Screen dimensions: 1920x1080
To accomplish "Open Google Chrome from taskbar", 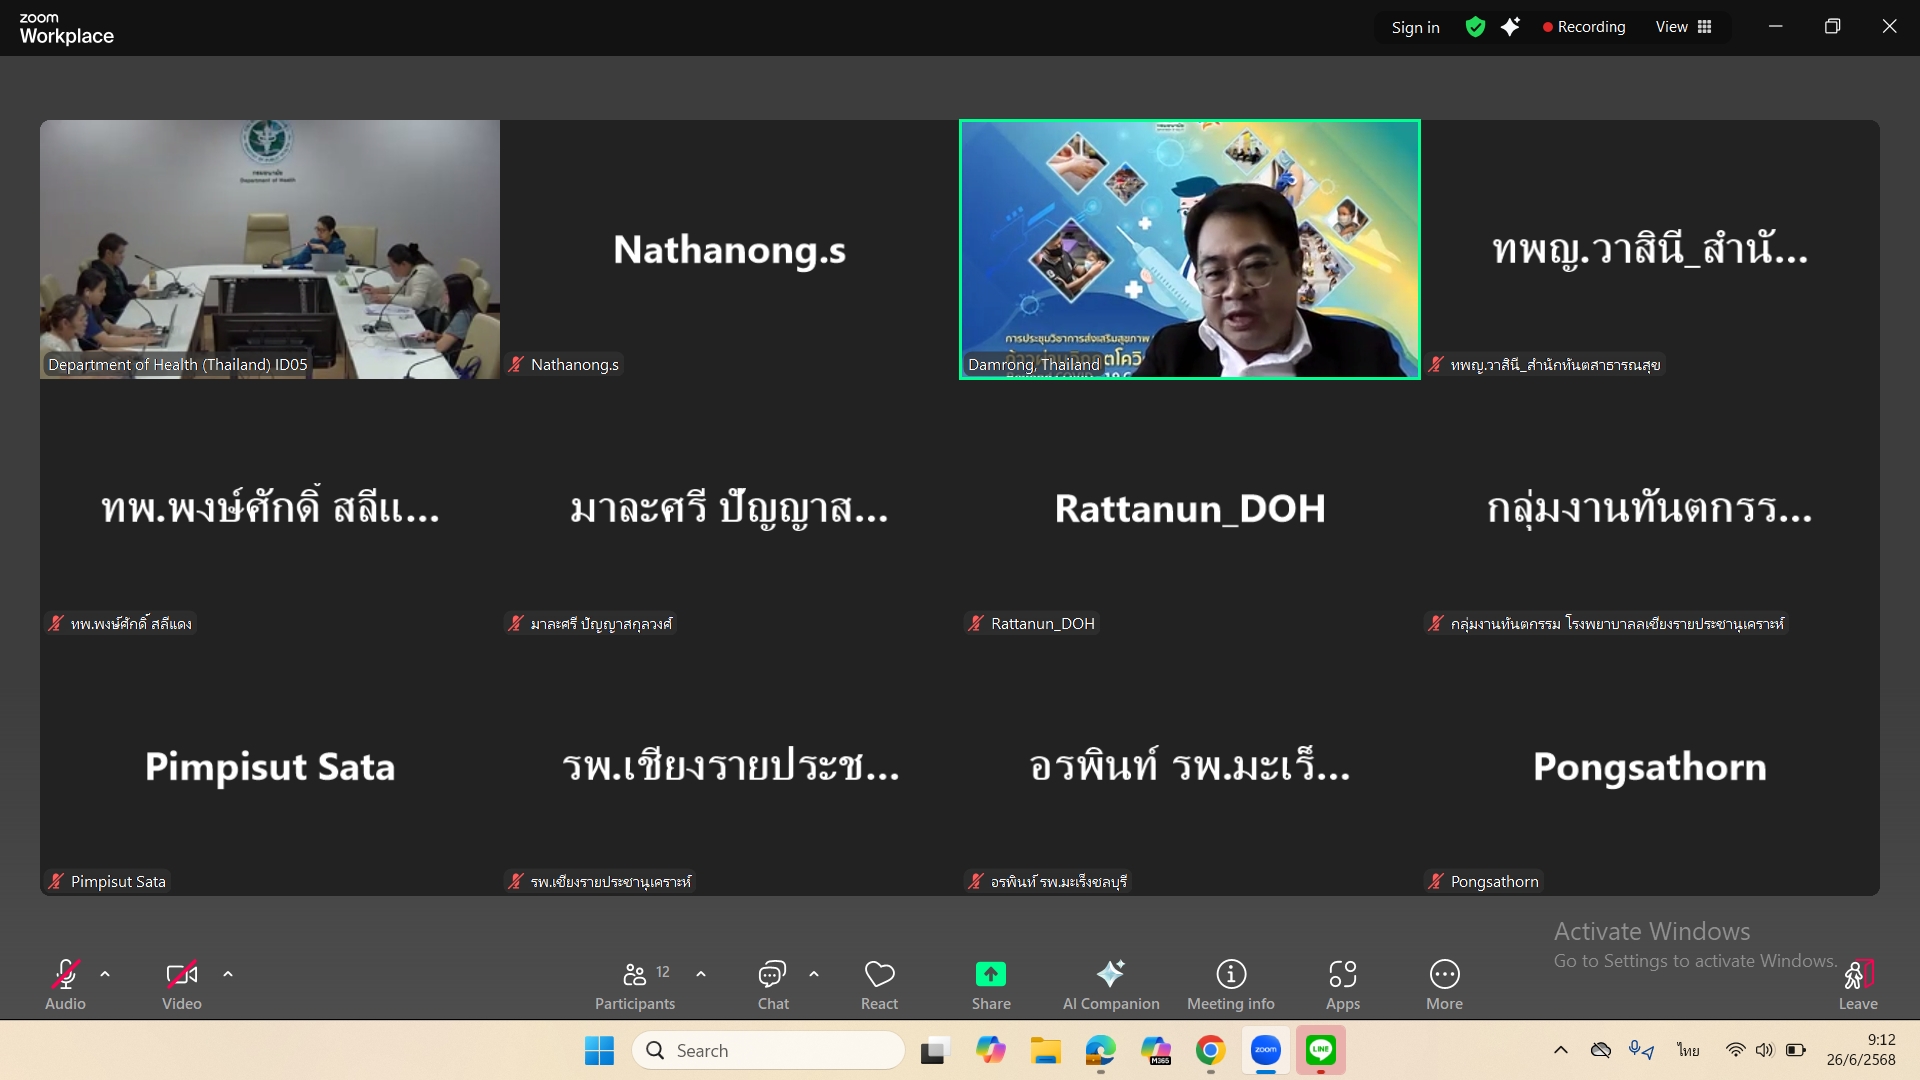I will (1211, 1050).
